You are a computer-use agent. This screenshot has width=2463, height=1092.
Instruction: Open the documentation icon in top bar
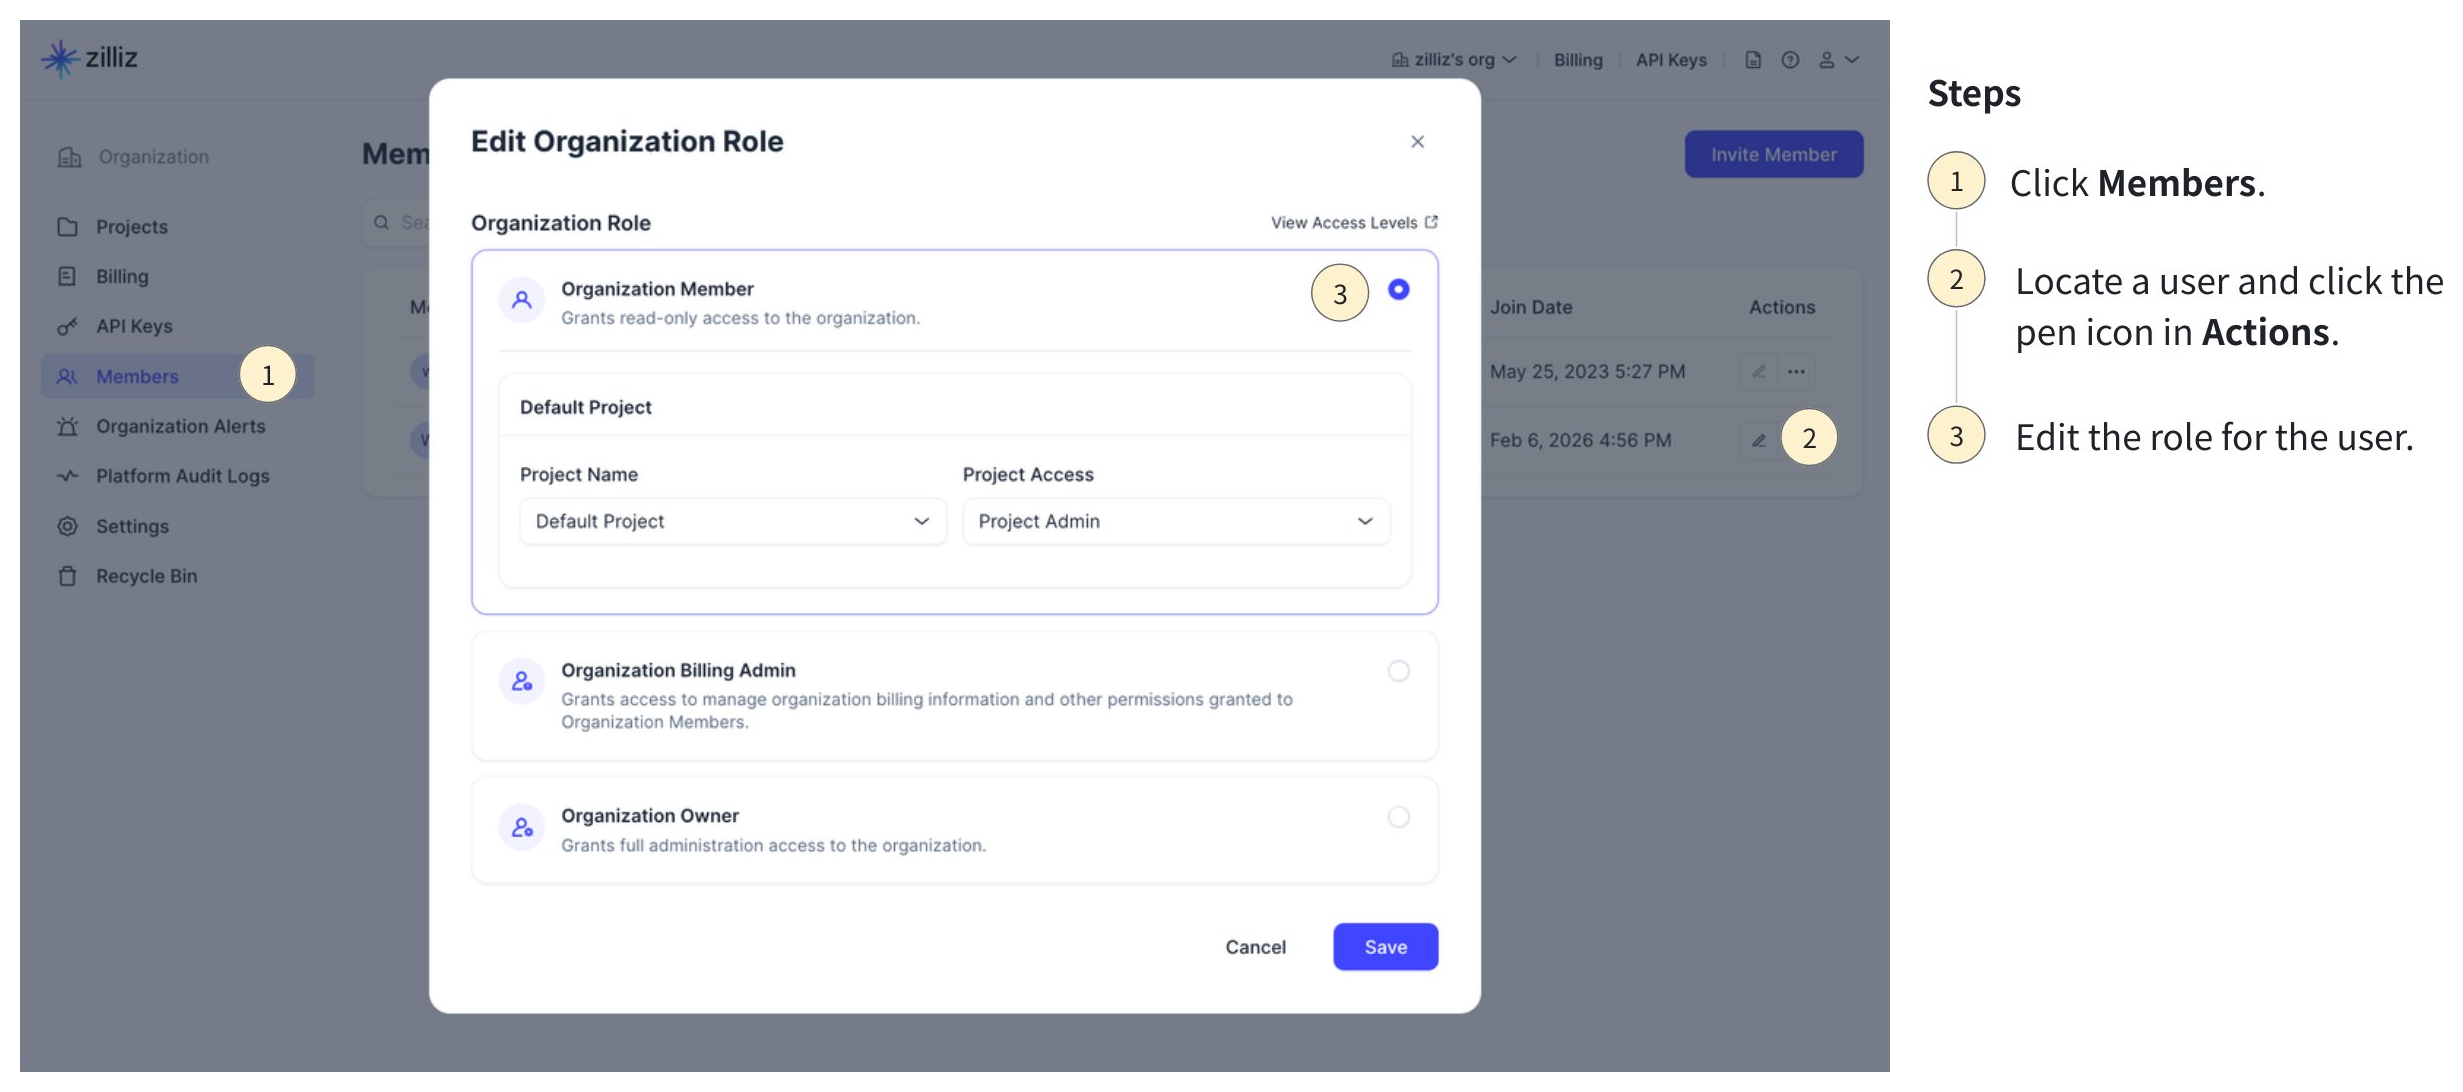1752,60
